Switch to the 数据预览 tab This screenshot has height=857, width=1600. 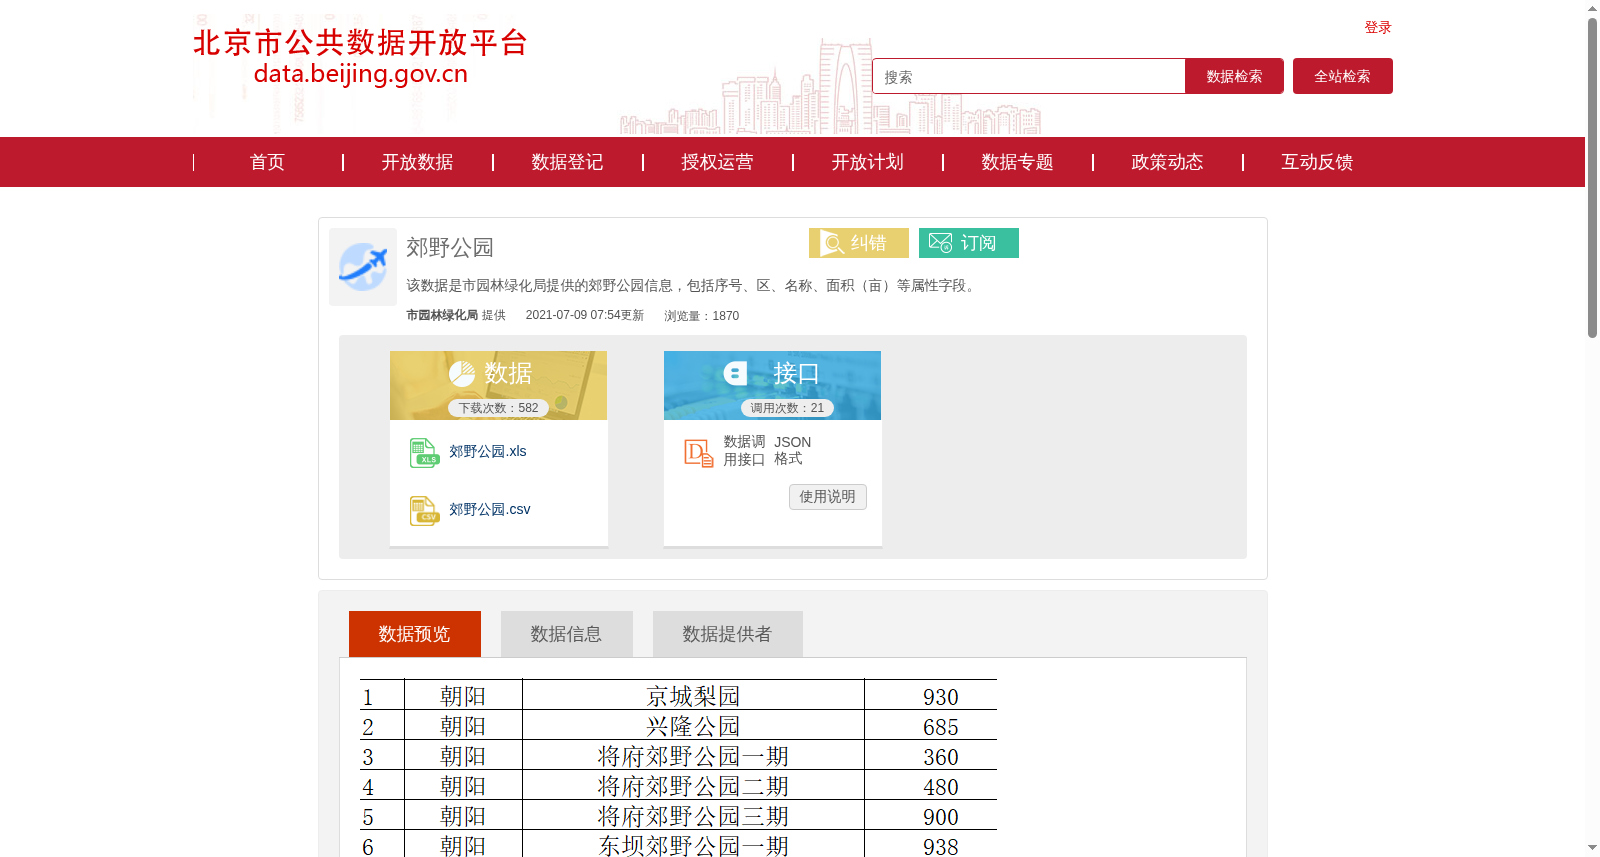pos(415,634)
